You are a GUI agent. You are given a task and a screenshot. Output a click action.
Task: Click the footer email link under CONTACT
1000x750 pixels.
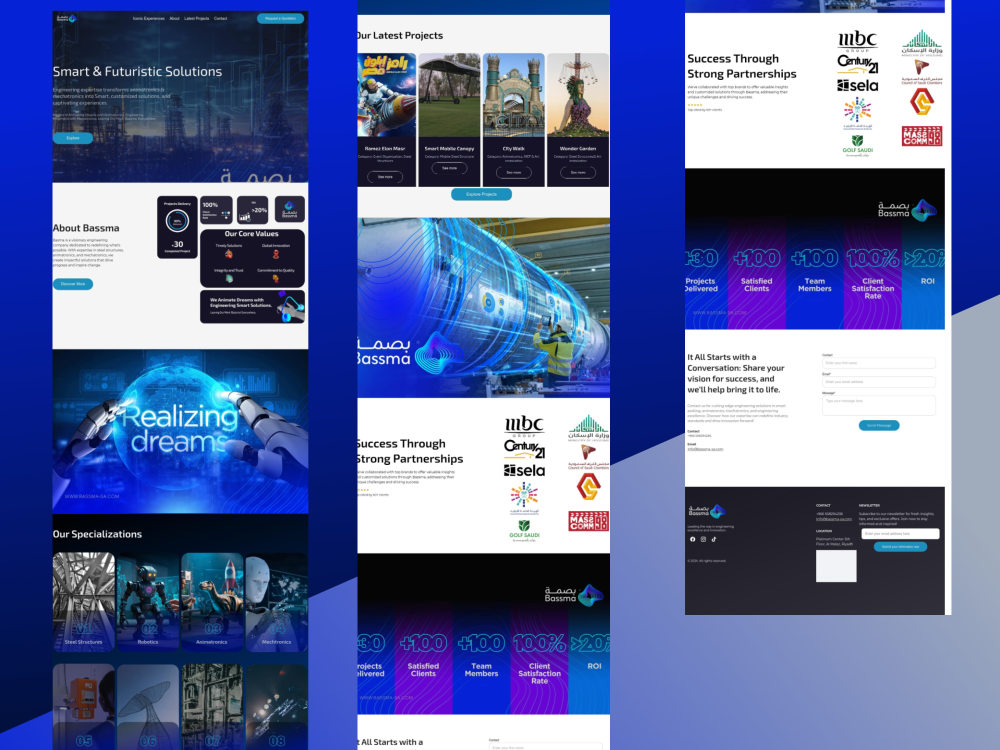(834, 518)
